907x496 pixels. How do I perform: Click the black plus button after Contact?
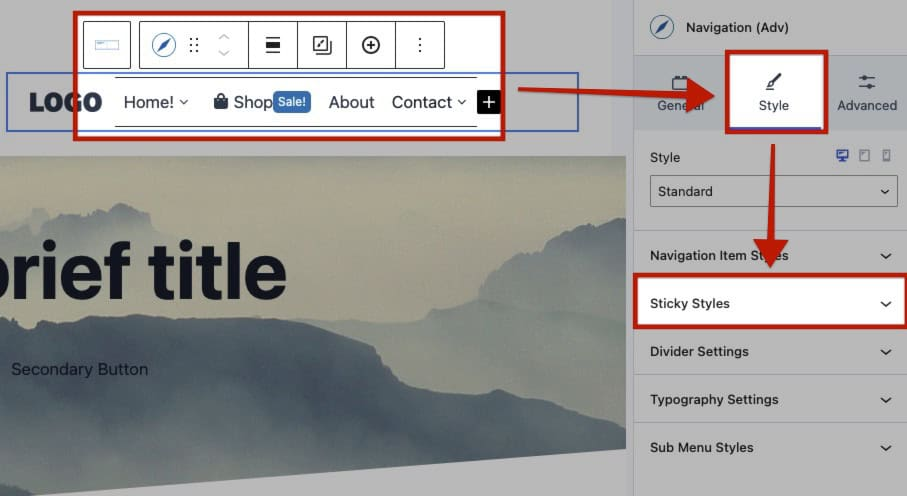488,102
